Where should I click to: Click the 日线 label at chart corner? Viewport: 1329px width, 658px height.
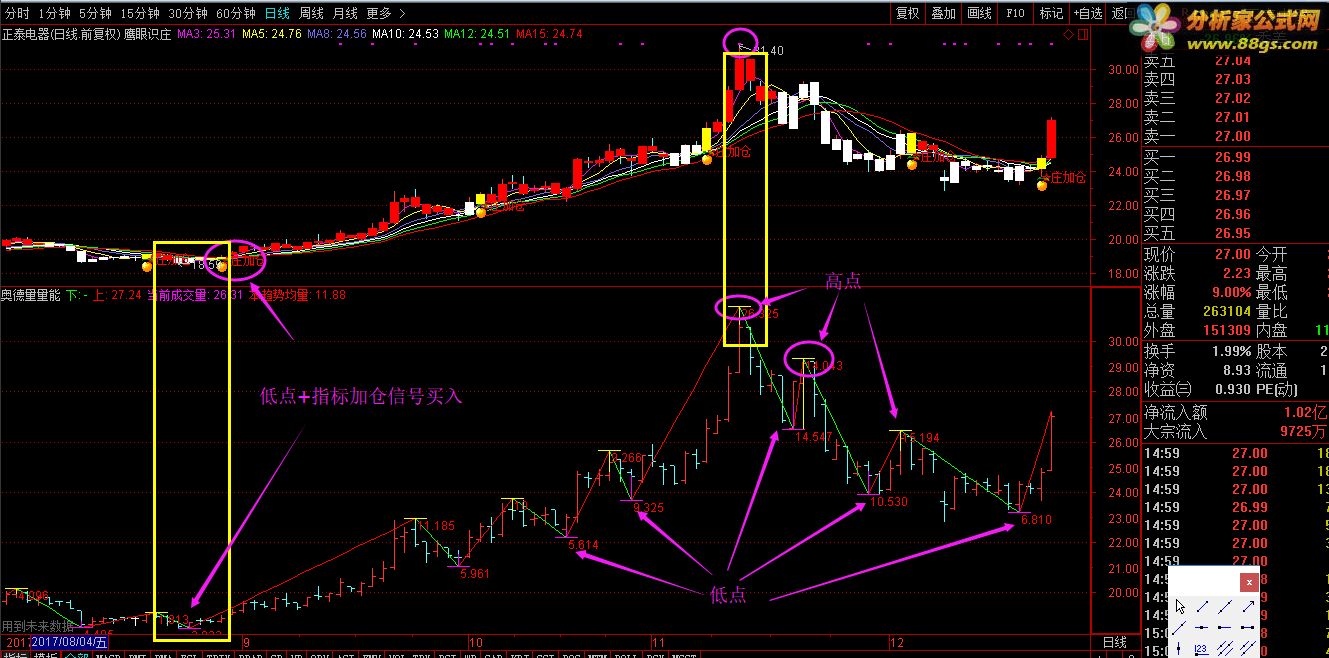[1114, 641]
